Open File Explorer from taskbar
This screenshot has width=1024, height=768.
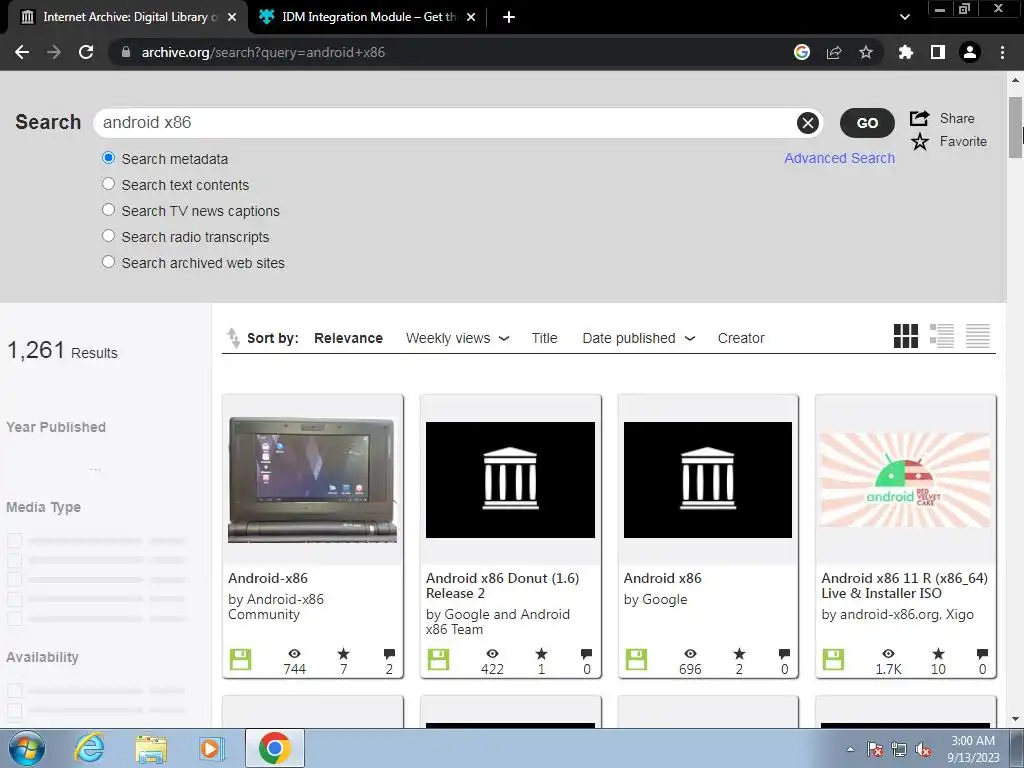pos(151,748)
